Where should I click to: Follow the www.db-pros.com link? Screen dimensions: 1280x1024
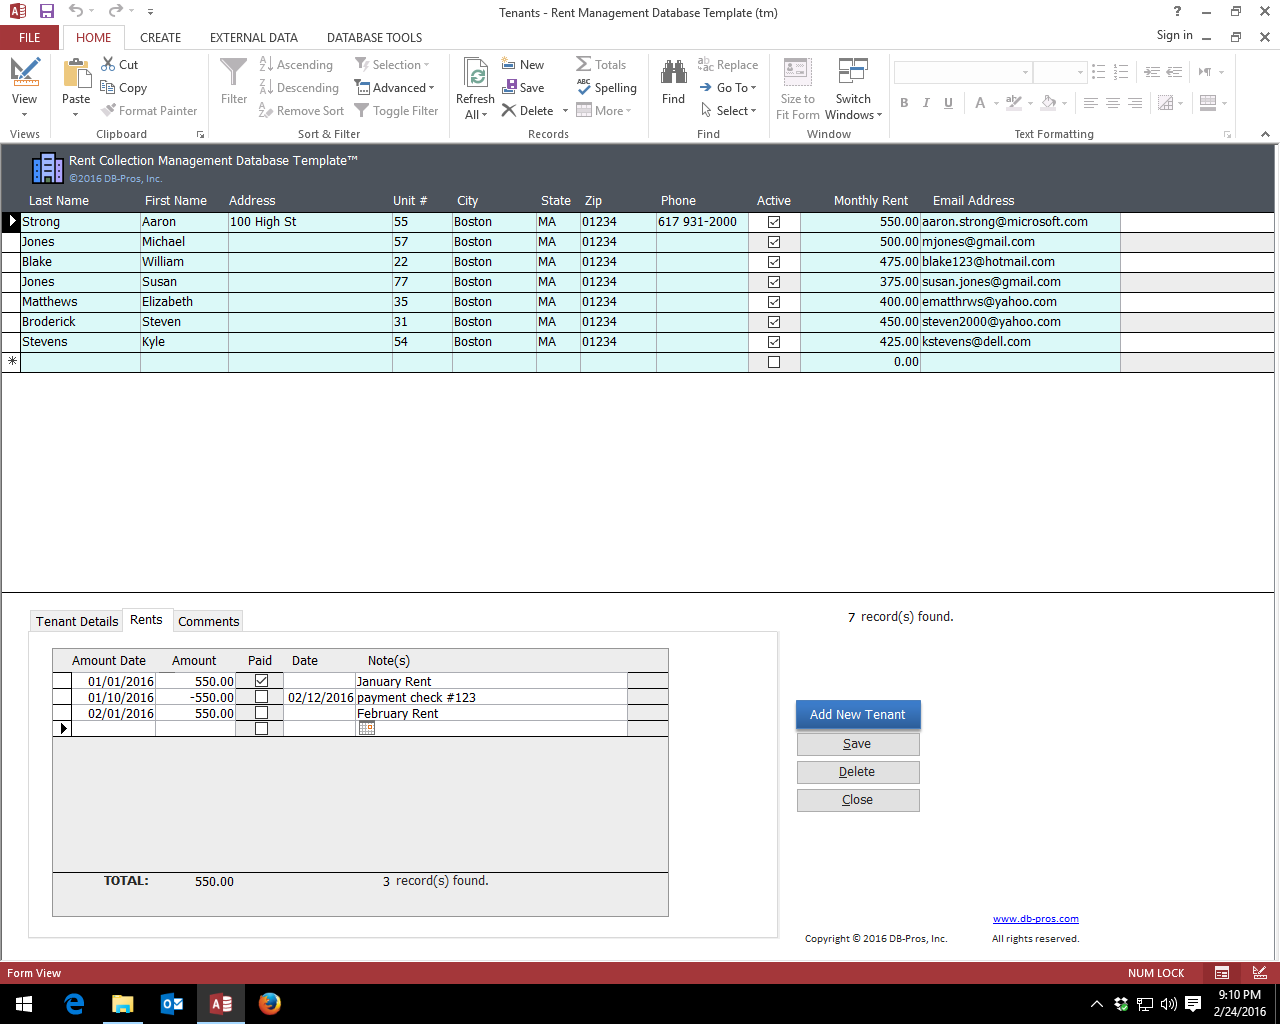pyautogui.click(x=1036, y=918)
